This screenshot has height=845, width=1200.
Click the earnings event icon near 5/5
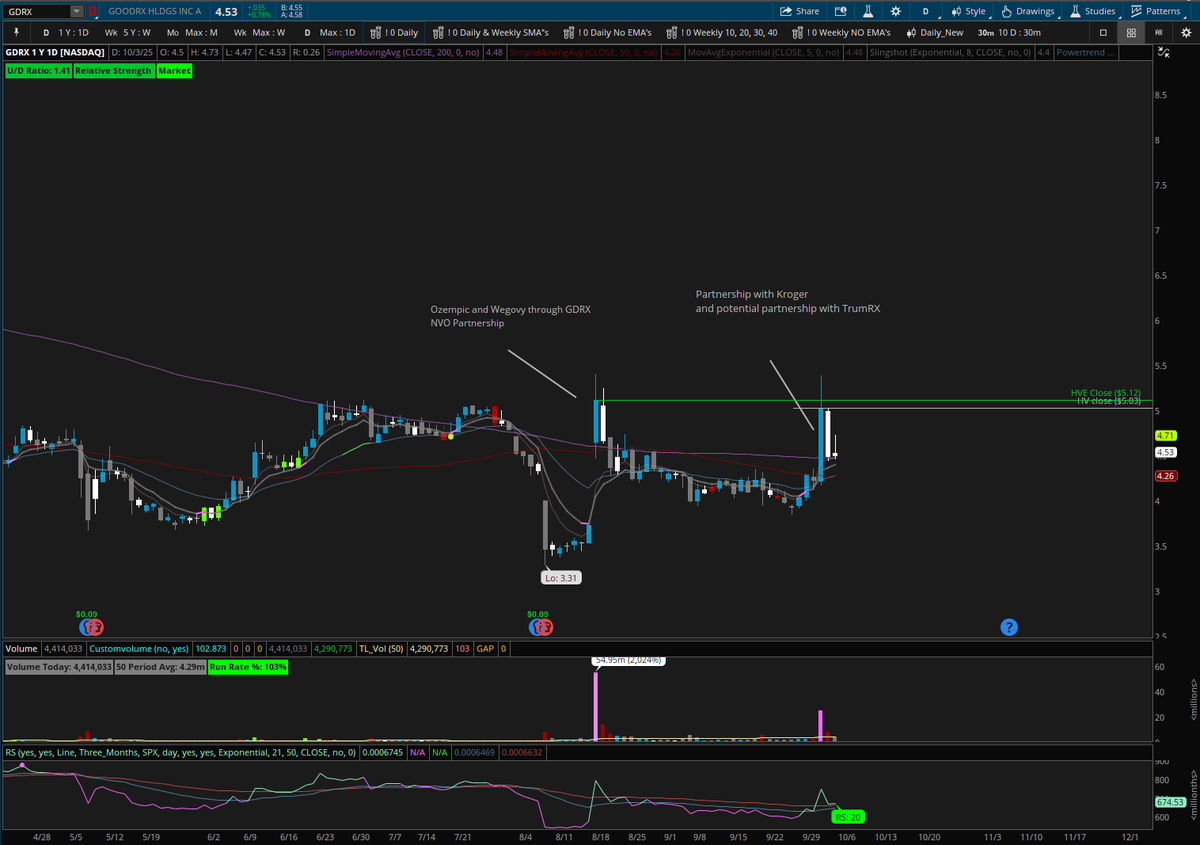(91, 627)
